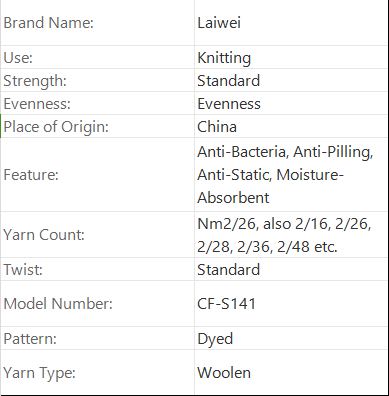Select the Place of Origin cell
The height and width of the screenshot is (396, 389).
coord(97,126)
